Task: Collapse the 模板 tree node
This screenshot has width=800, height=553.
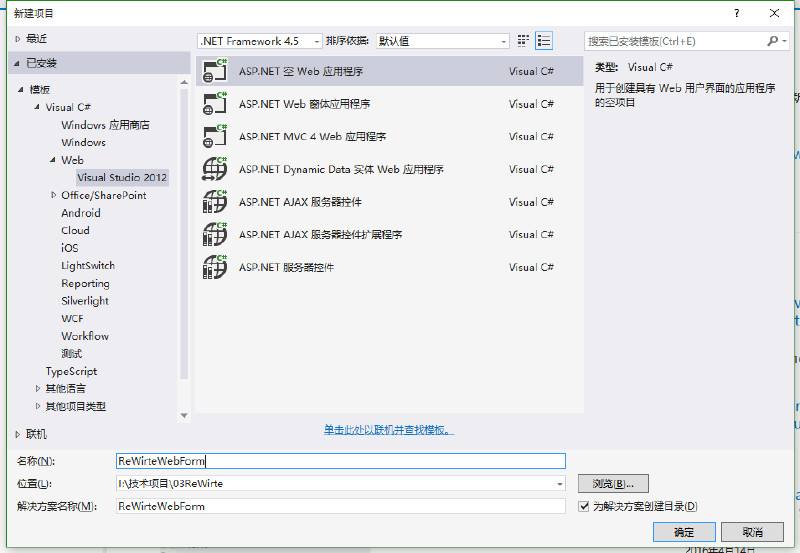Action: tap(21, 89)
